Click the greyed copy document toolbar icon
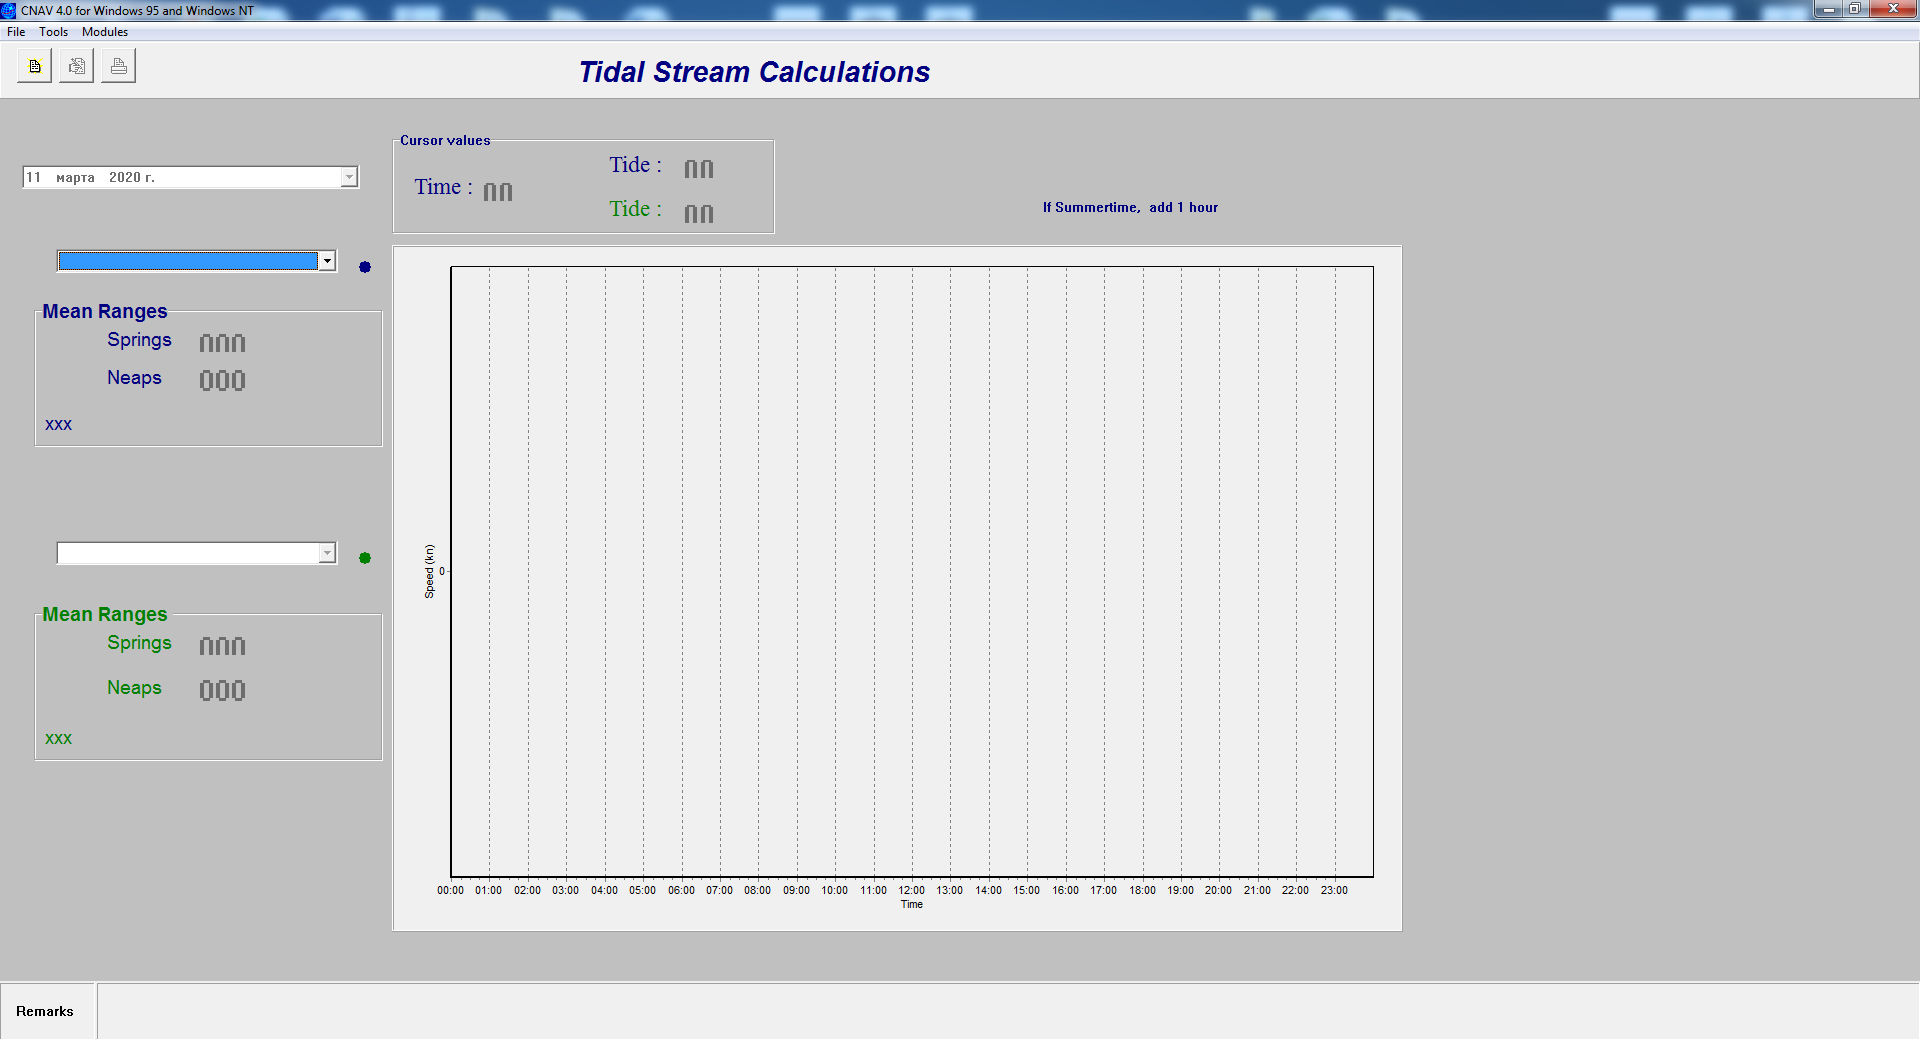1920x1040 pixels. (x=76, y=67)
